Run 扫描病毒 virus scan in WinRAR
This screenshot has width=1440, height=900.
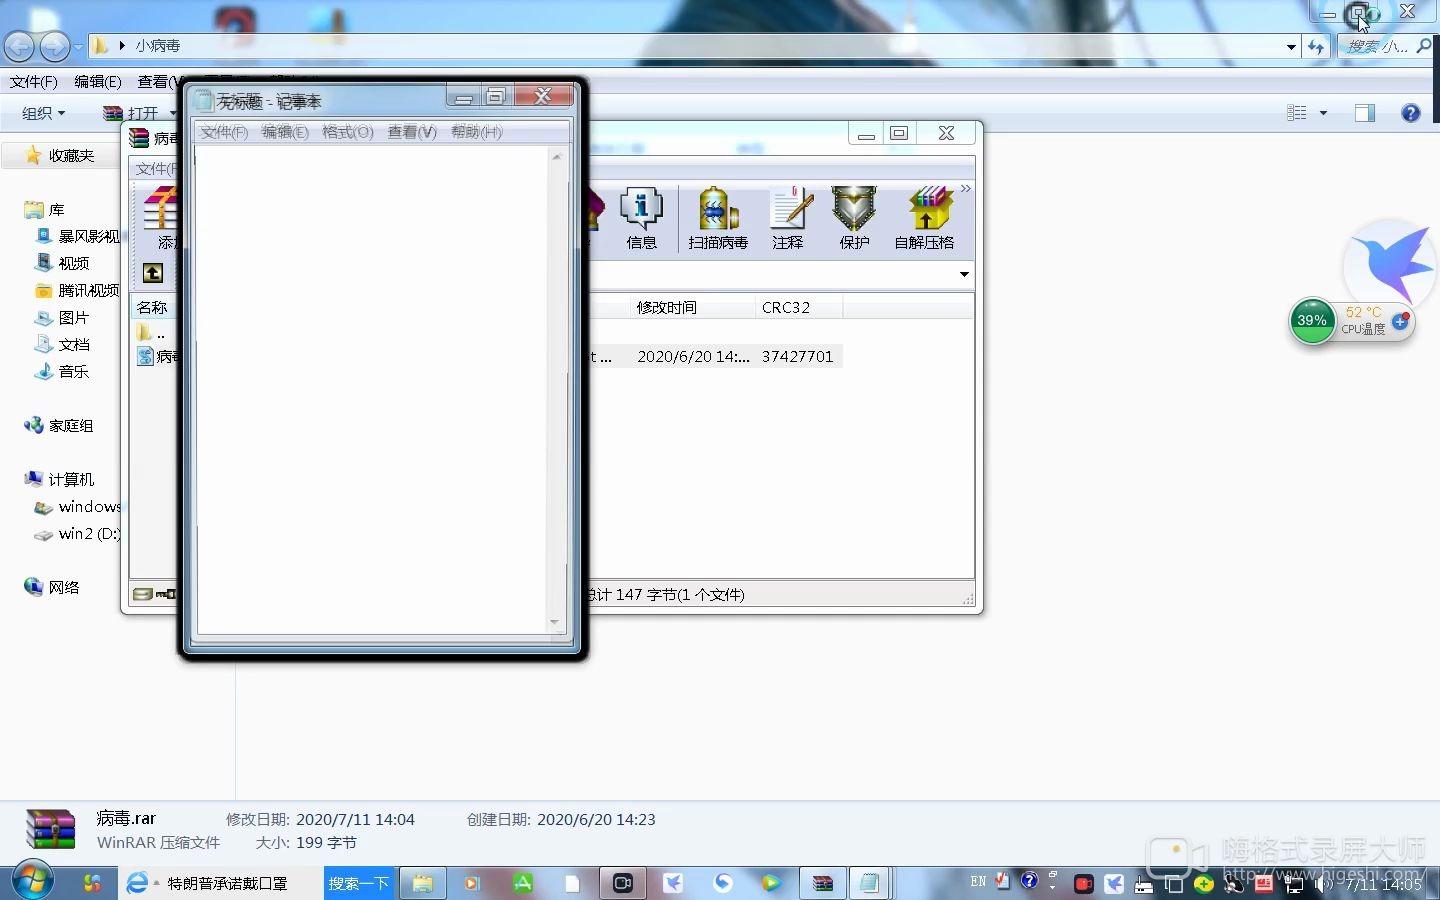click(x=718, y=218)
